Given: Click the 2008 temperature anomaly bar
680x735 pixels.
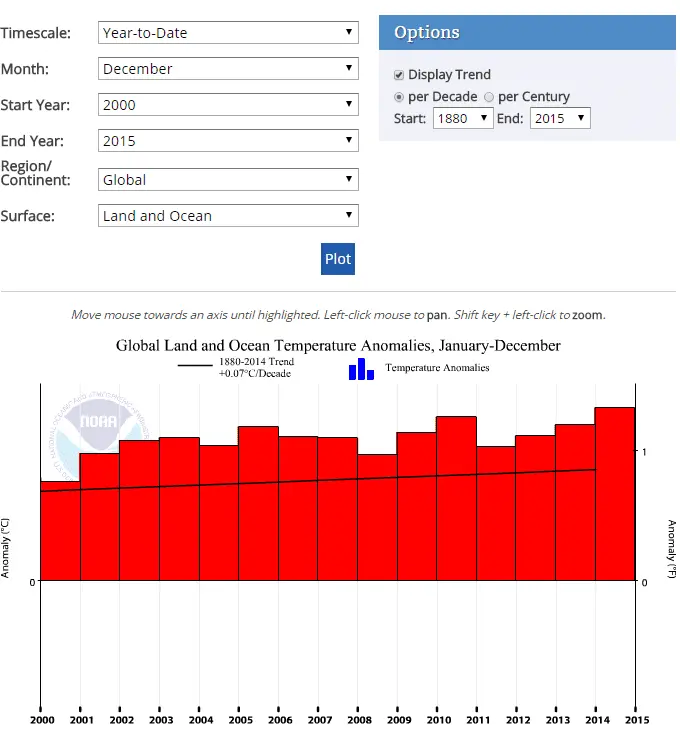Looking at the screenshot, I should 377,518.
